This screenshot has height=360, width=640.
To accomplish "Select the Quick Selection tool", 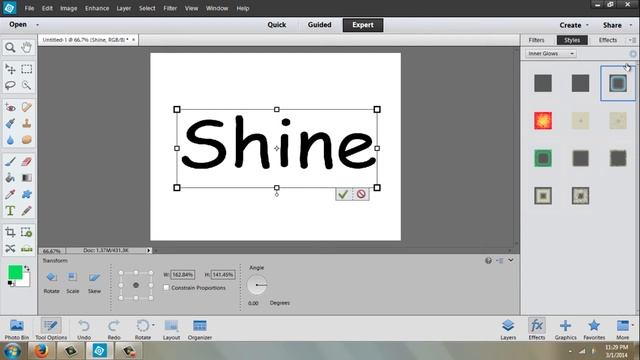I will pyautogui.click(x=27, y=85).
